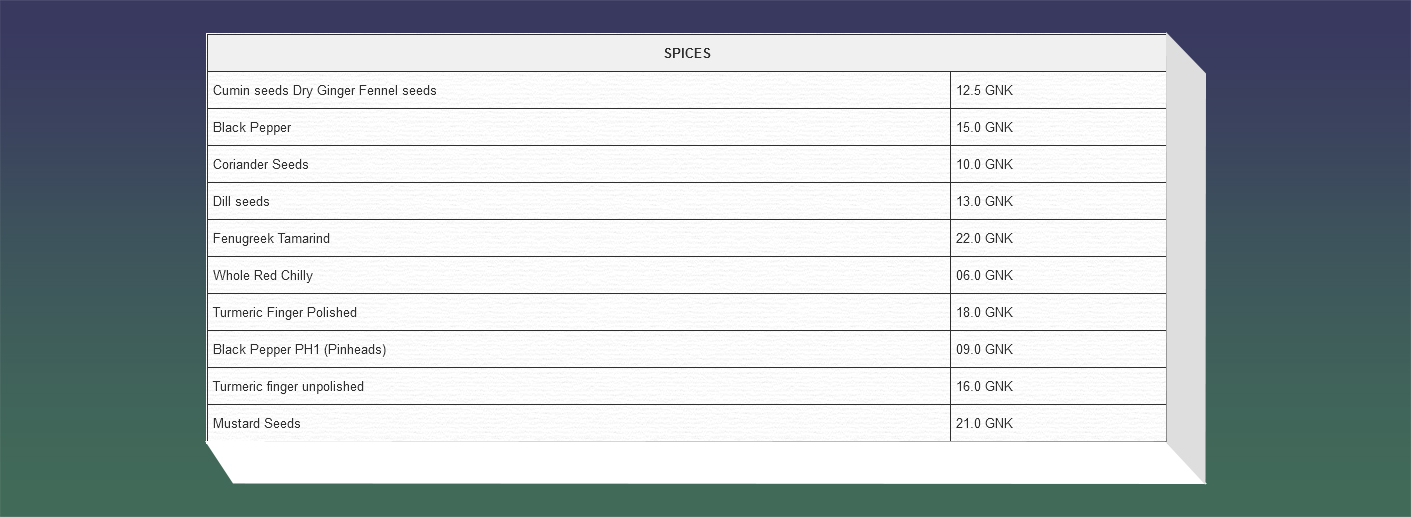Click the 10.0 GNK price cell
This screenshot has height=517, width=1411.
pos(1058,164)
